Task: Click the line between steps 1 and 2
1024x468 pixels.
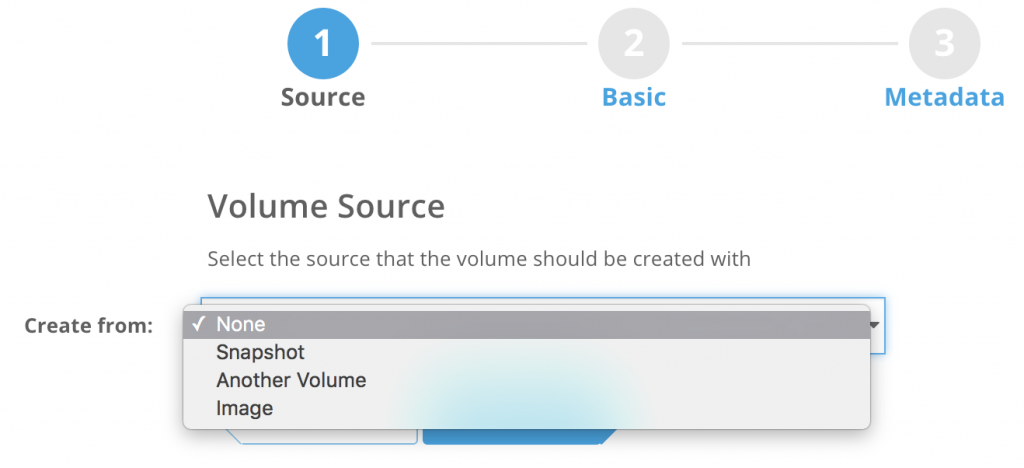Action: 478,43
